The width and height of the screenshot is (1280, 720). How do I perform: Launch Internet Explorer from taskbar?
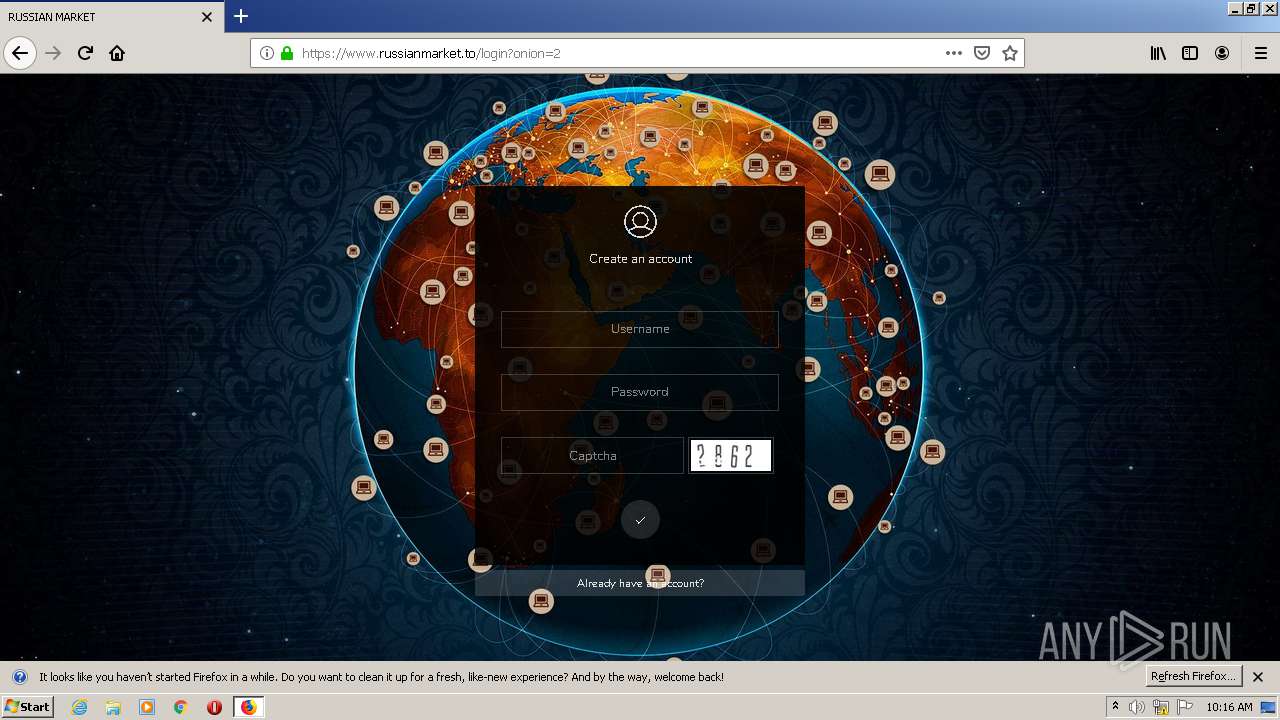point(80,707)
